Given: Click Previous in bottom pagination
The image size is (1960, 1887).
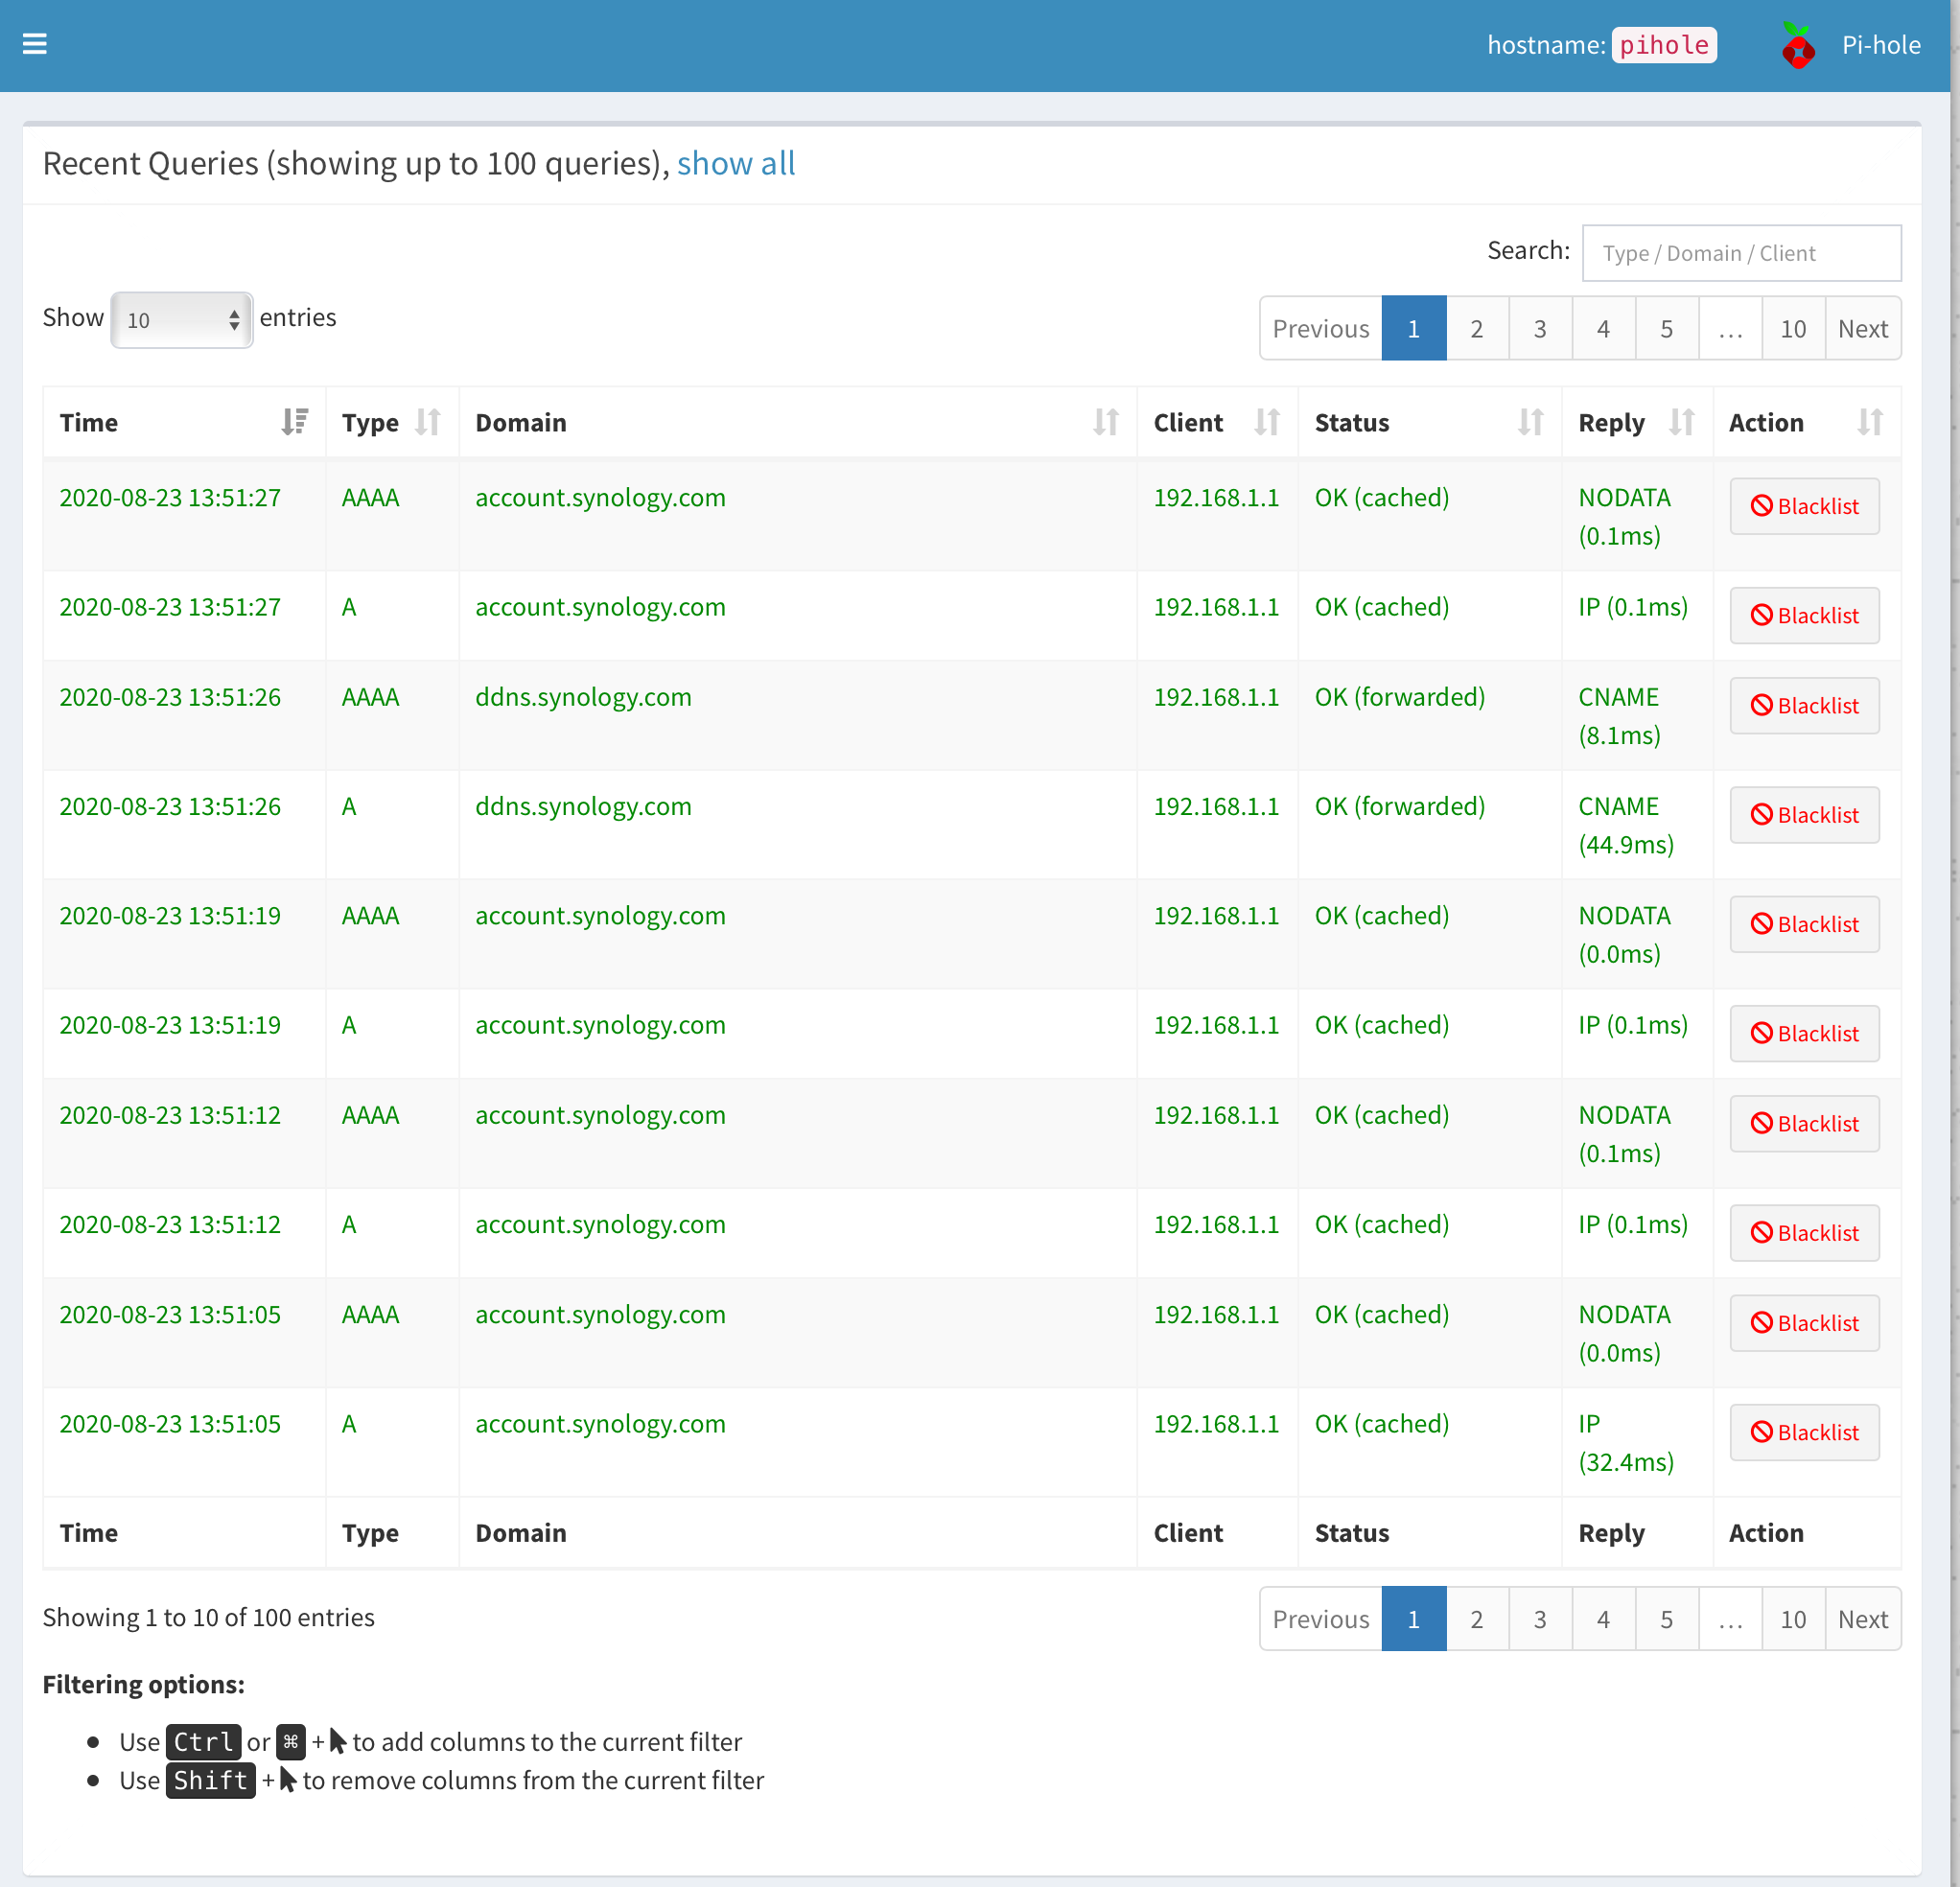Looking at the screenshot, I should pyautogui.click(x=1320, y=1619).
